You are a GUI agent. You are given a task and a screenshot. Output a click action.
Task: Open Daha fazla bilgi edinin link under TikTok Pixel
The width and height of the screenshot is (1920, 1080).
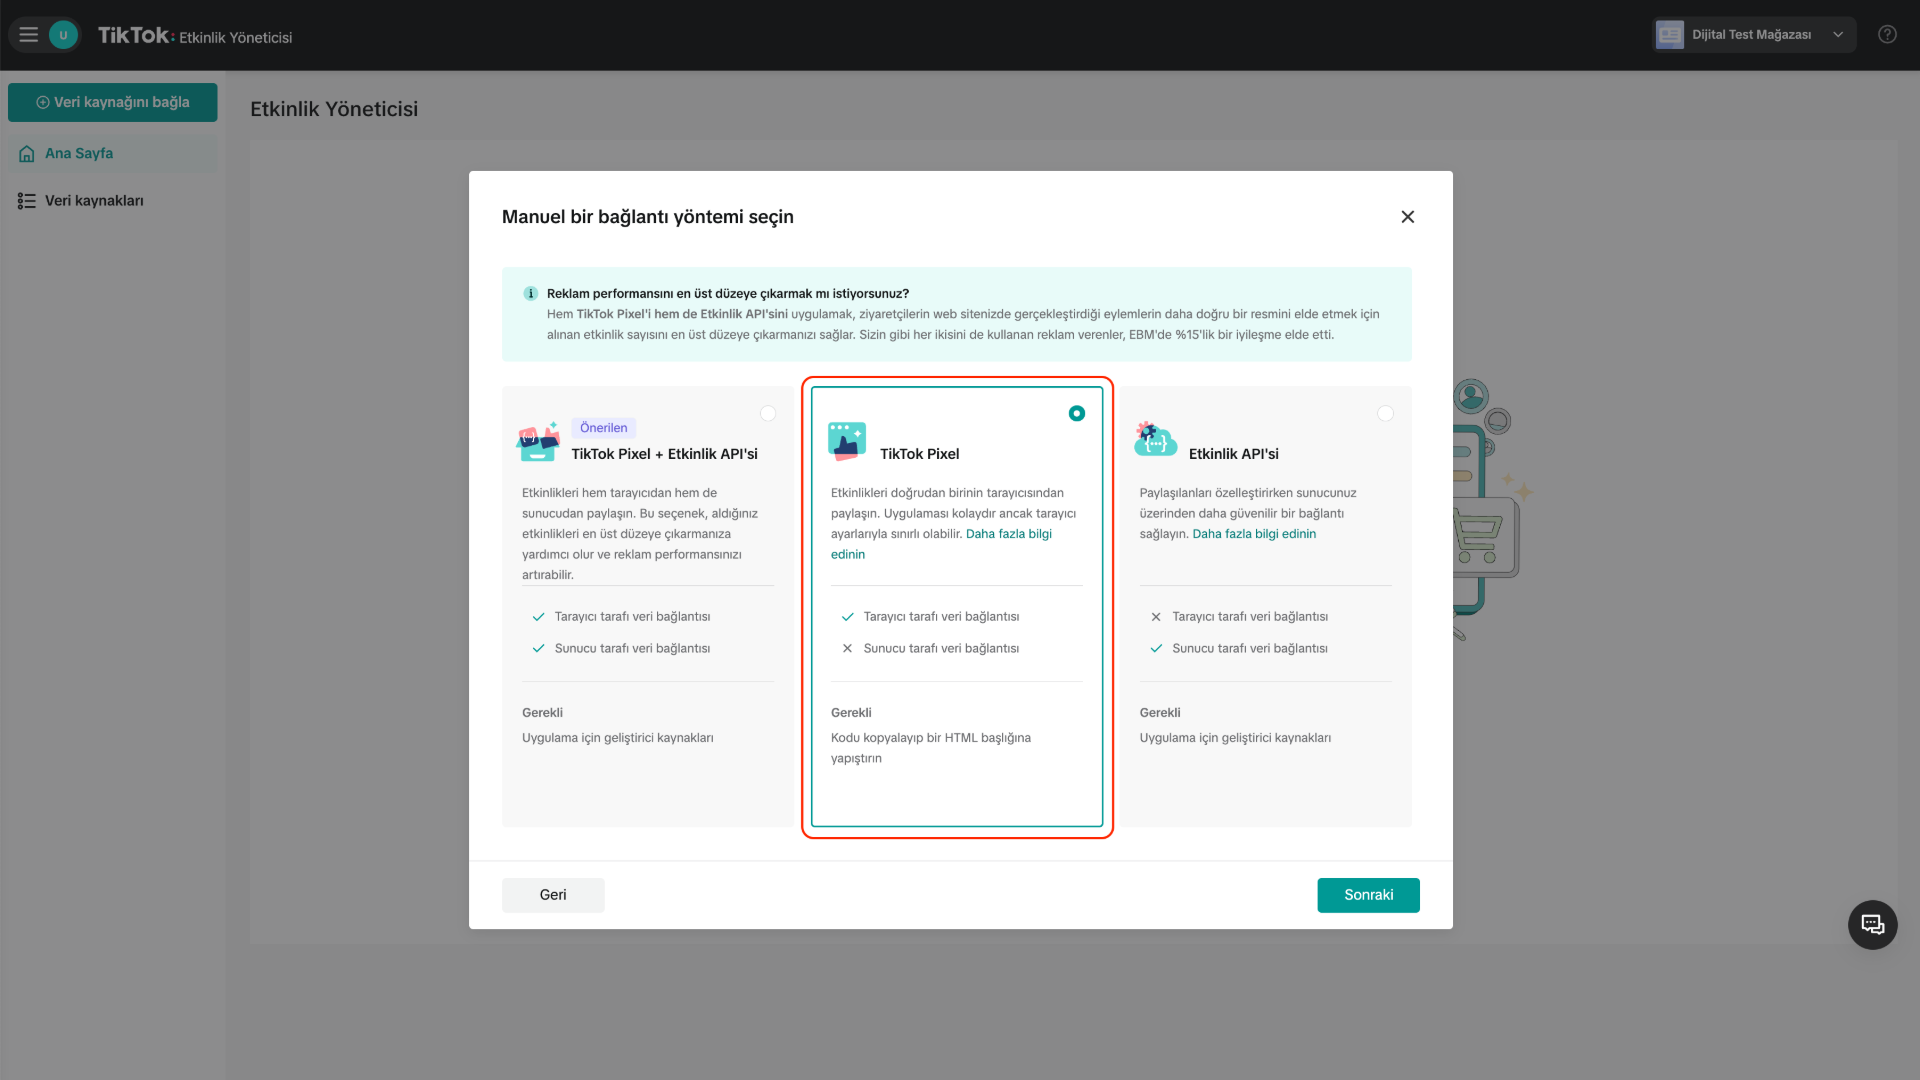1009,534
